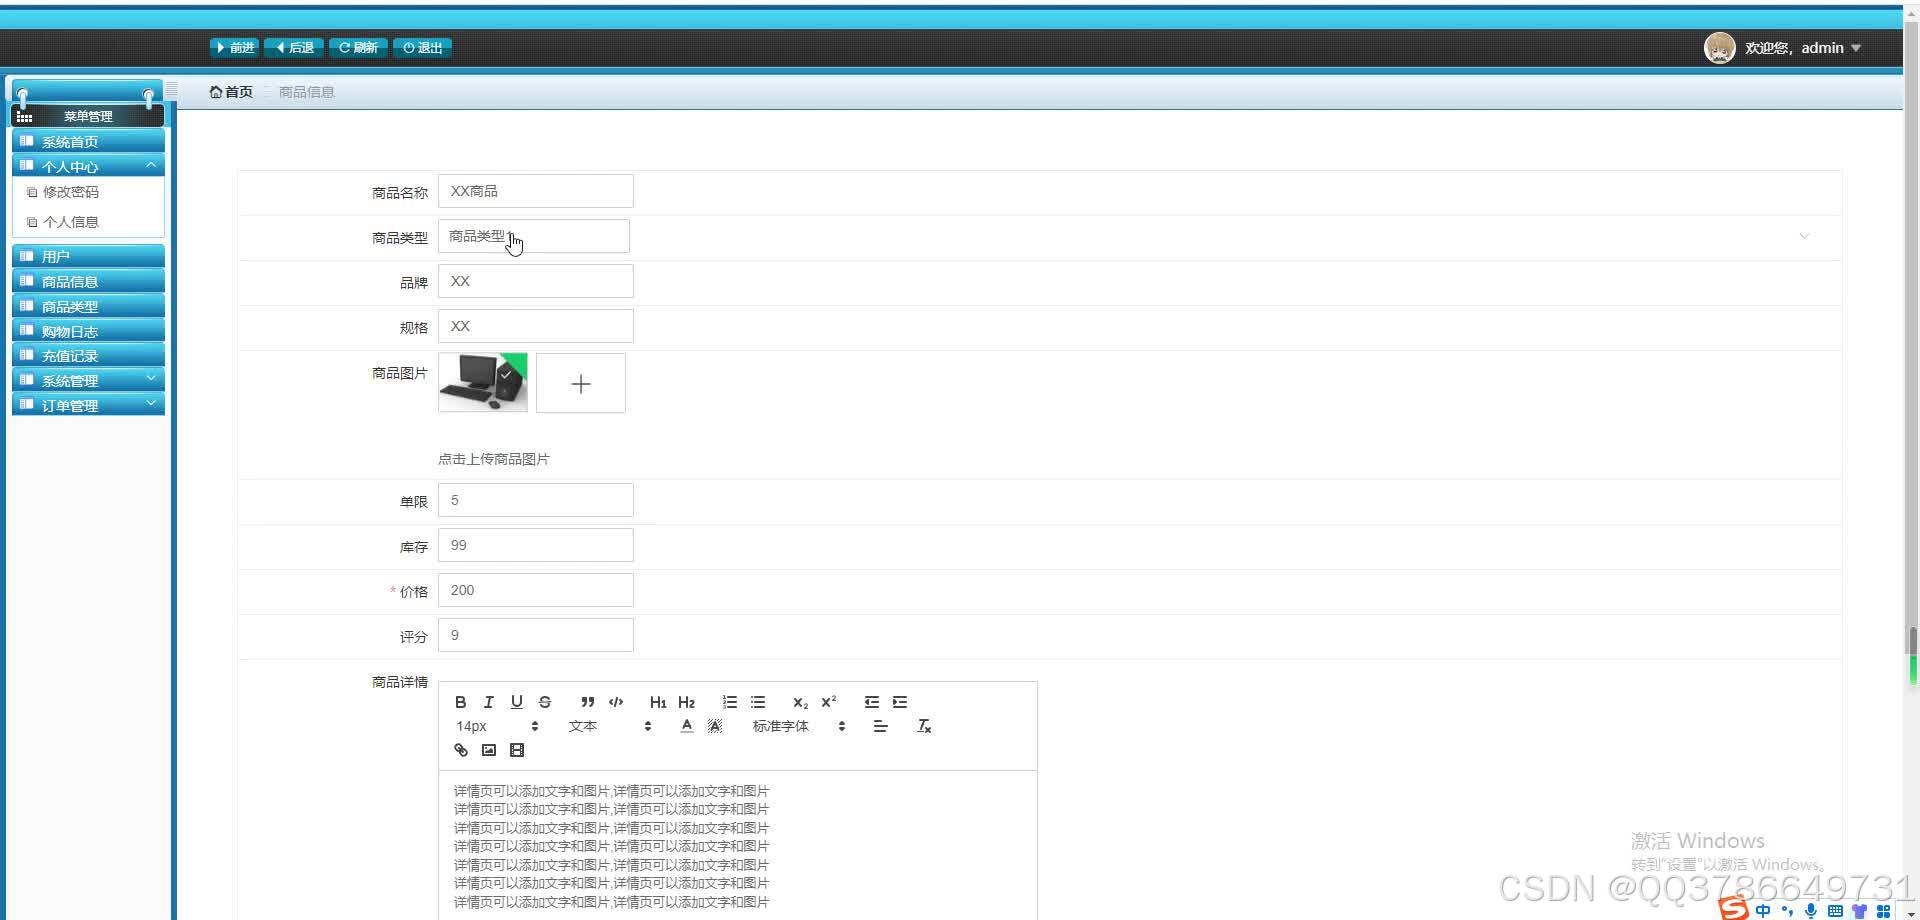Open 商品类型 sidebar menu item
Screen dimensions: 1920x920
pyautogui.click(x=88, y=306)
